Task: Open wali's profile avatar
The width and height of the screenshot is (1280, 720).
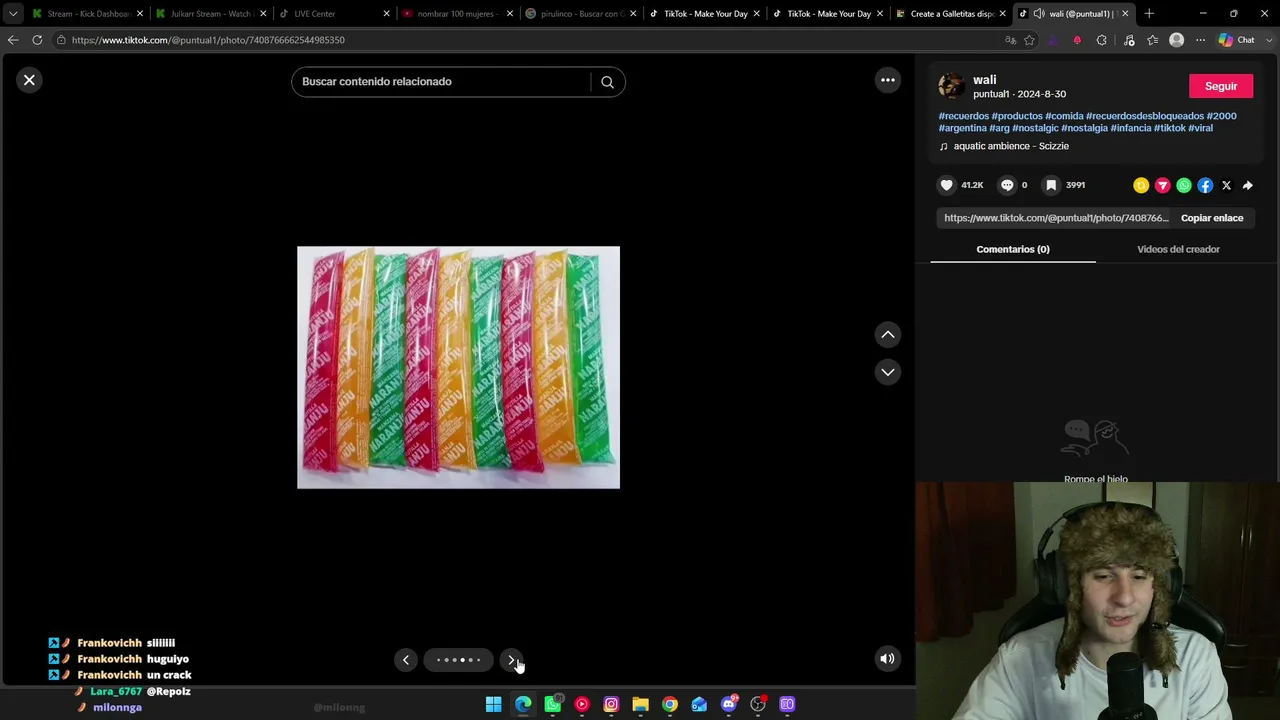Action: point(952,86)
